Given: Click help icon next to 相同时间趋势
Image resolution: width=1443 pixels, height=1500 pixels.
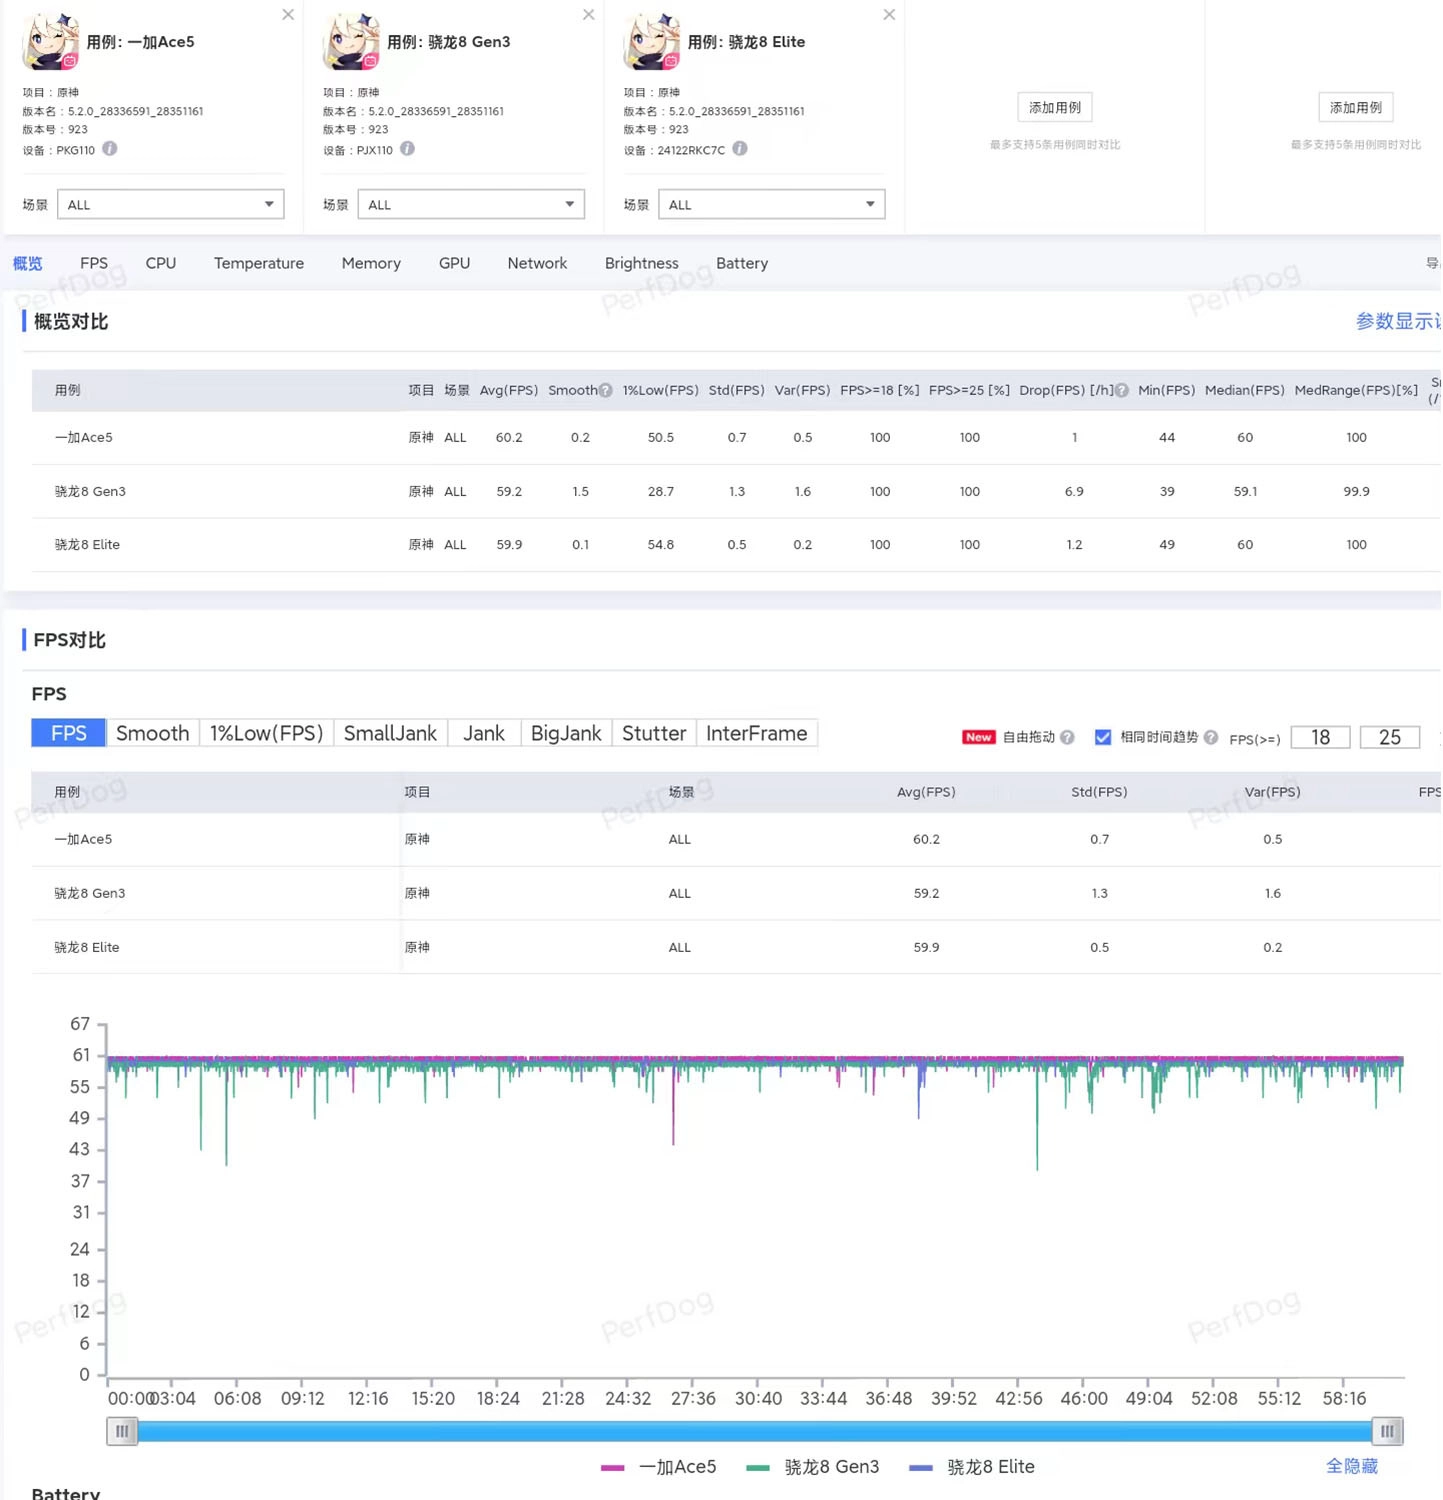Looking at the screenshot, I should [x=1211, y=738].
